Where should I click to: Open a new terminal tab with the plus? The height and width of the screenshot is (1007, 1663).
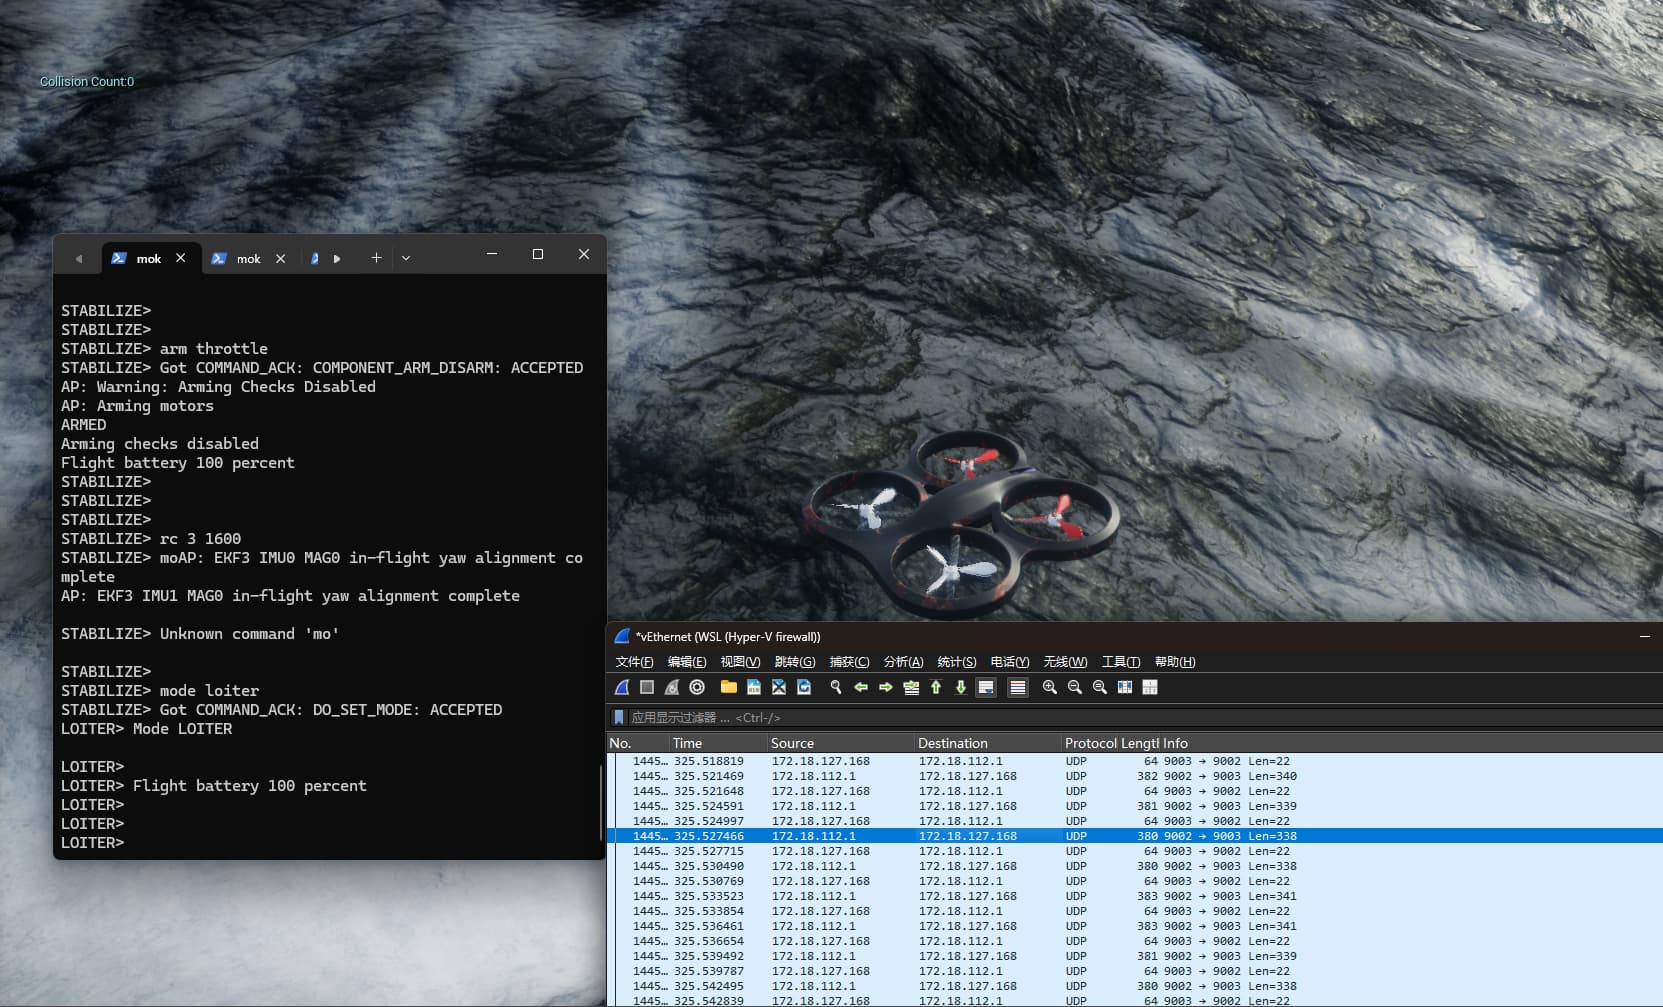[376, 258]
